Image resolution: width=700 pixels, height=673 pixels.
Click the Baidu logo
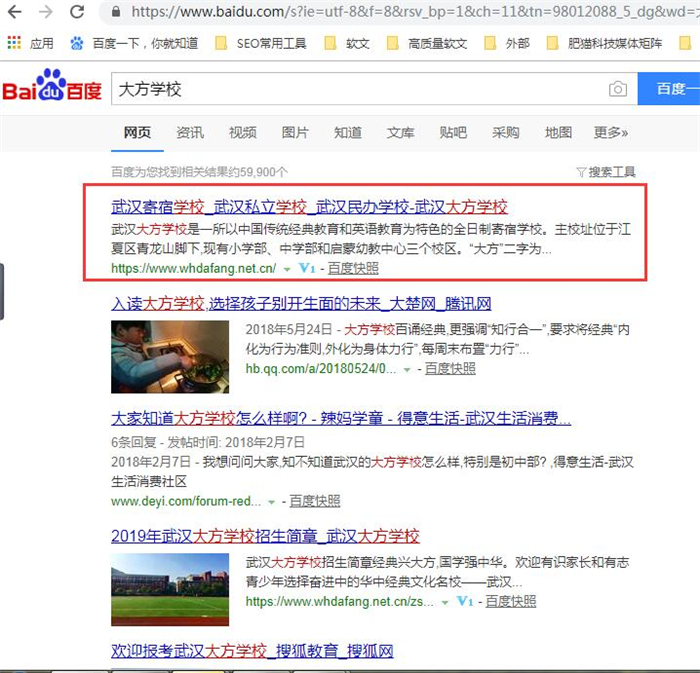tap(52, 86)
